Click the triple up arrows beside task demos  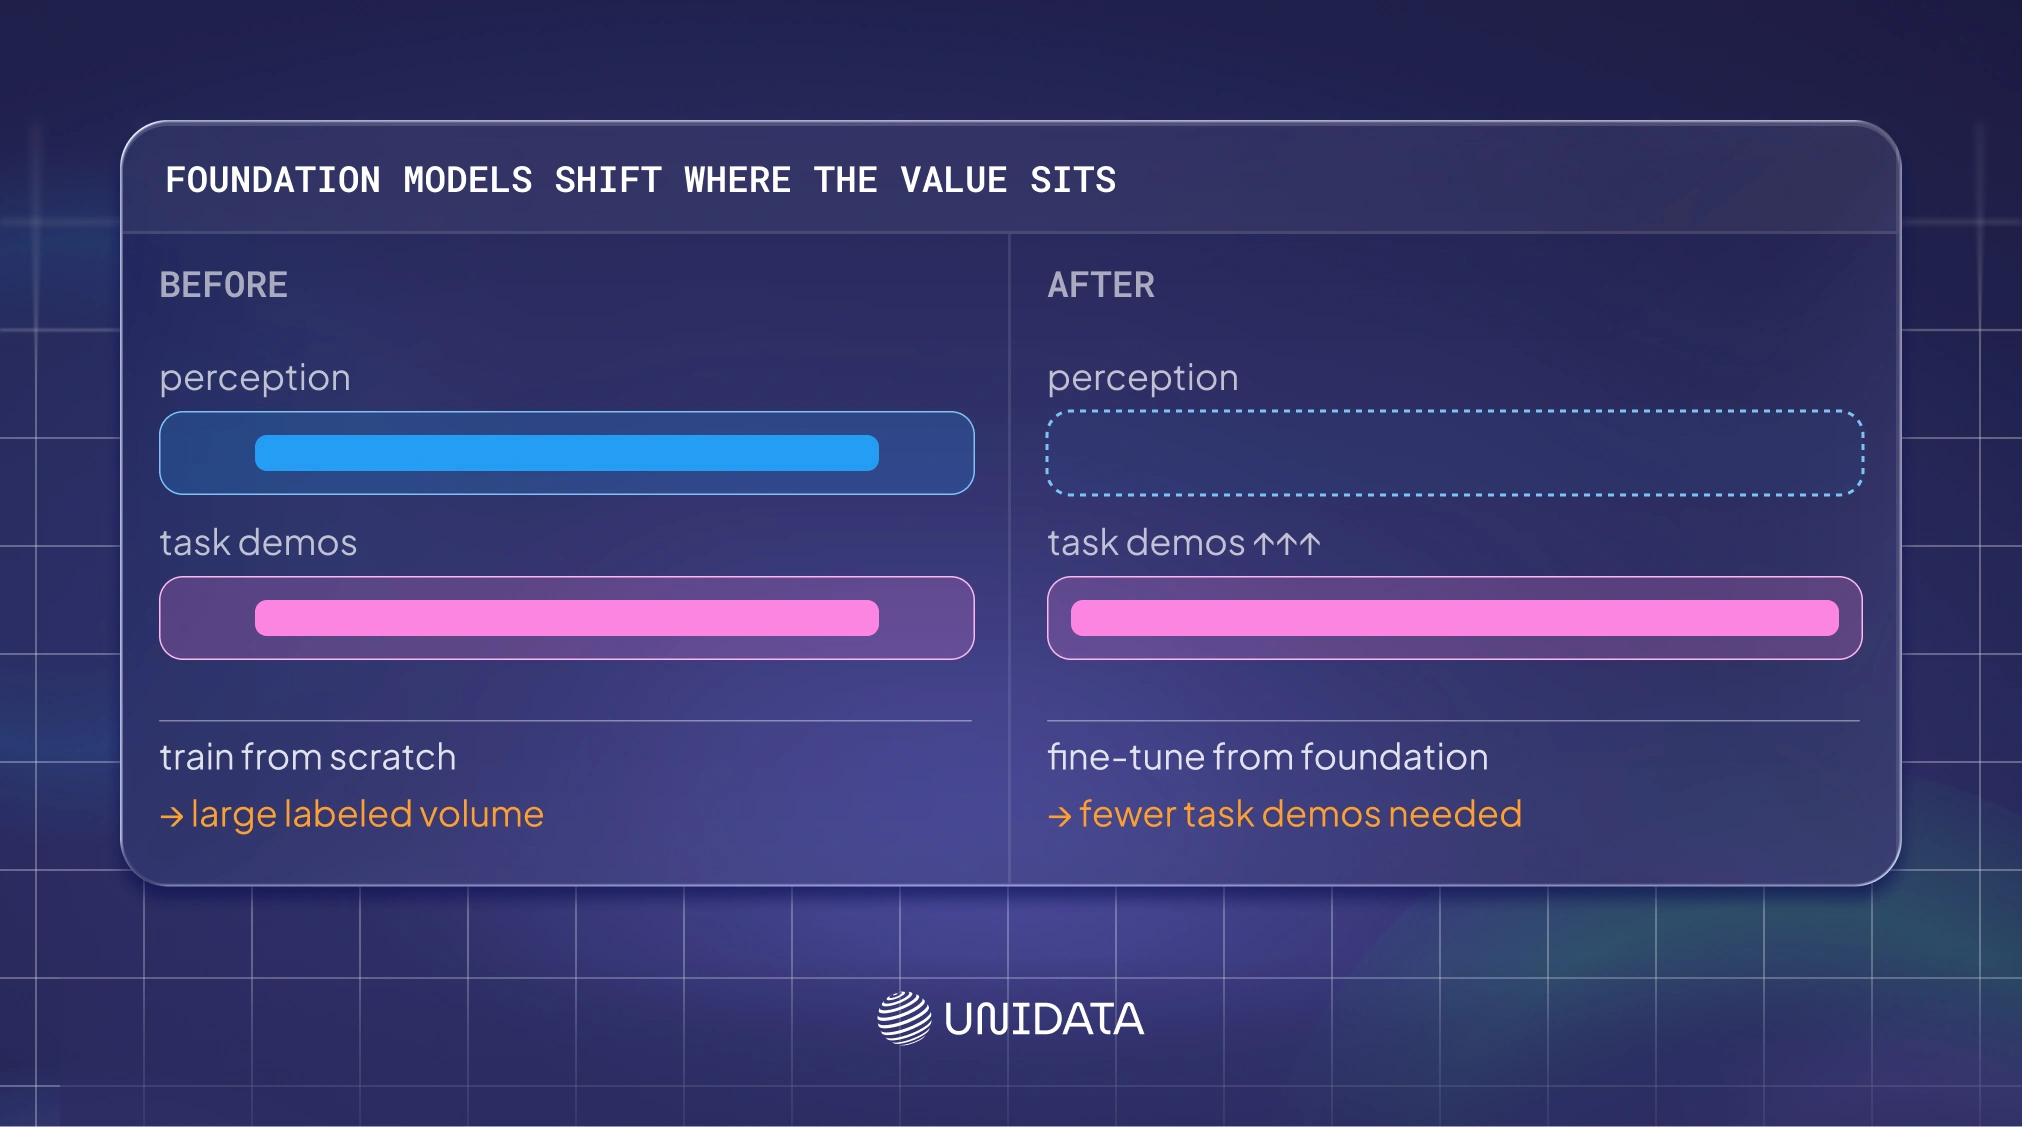coord(1288,543)
